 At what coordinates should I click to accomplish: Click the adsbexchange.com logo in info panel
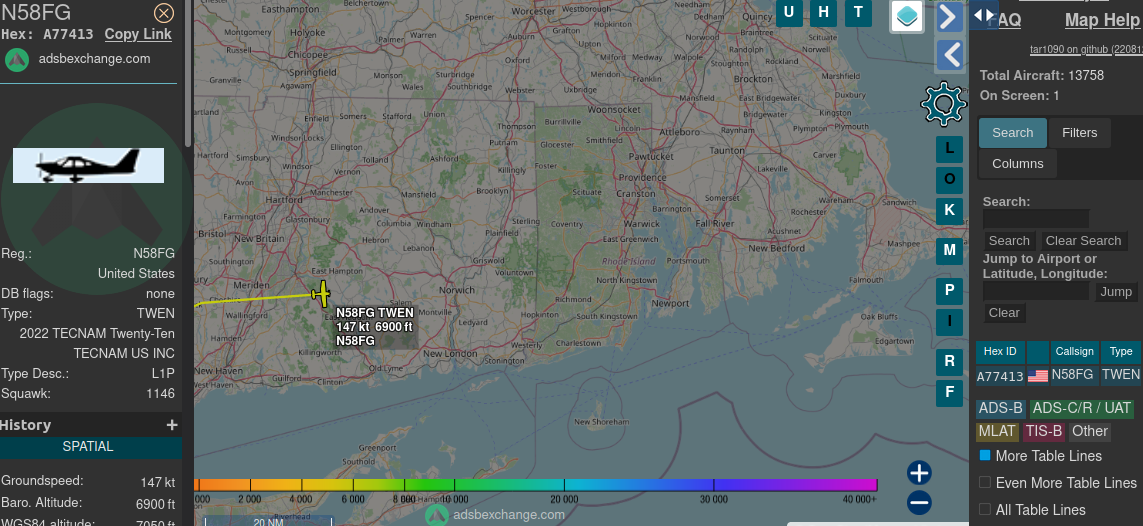[17, 59]
